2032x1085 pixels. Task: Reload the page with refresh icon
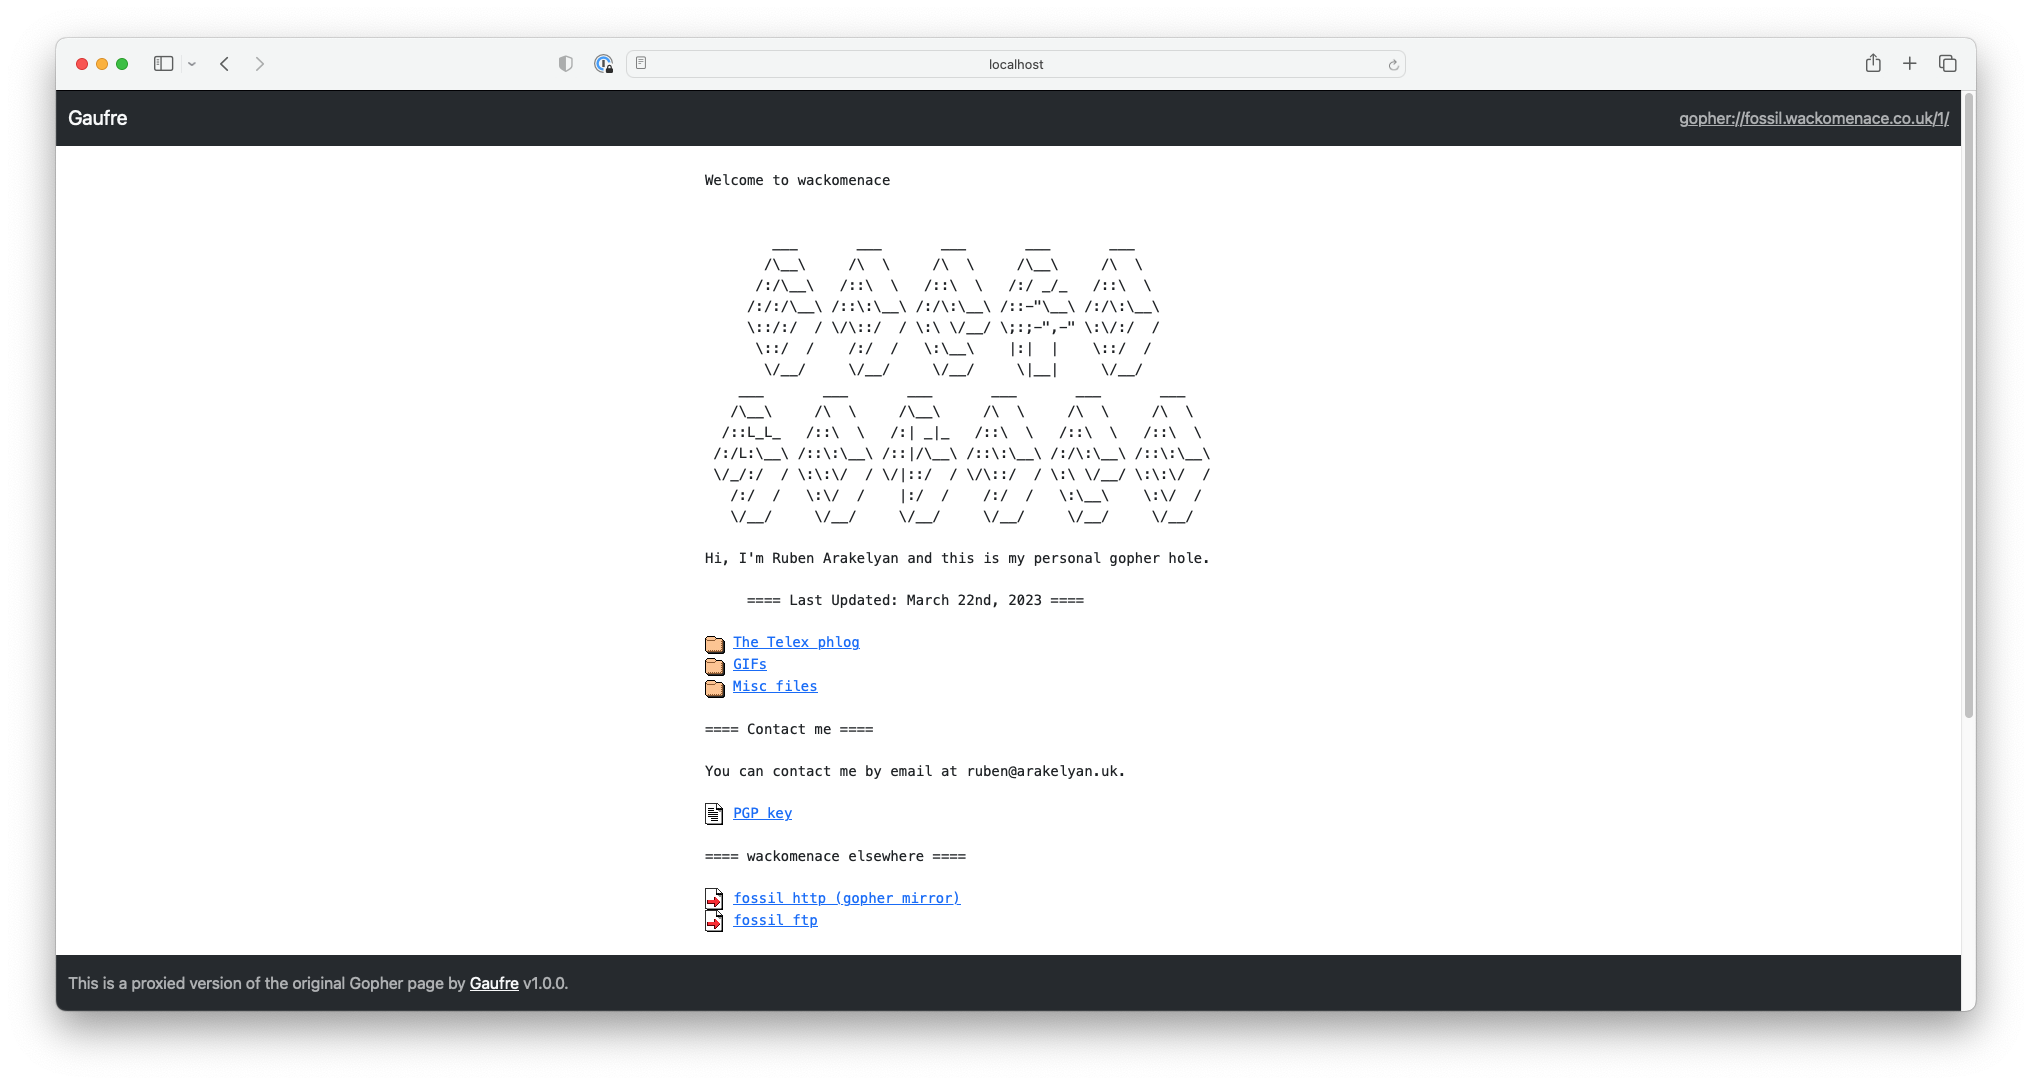[x=1393, y=65]
